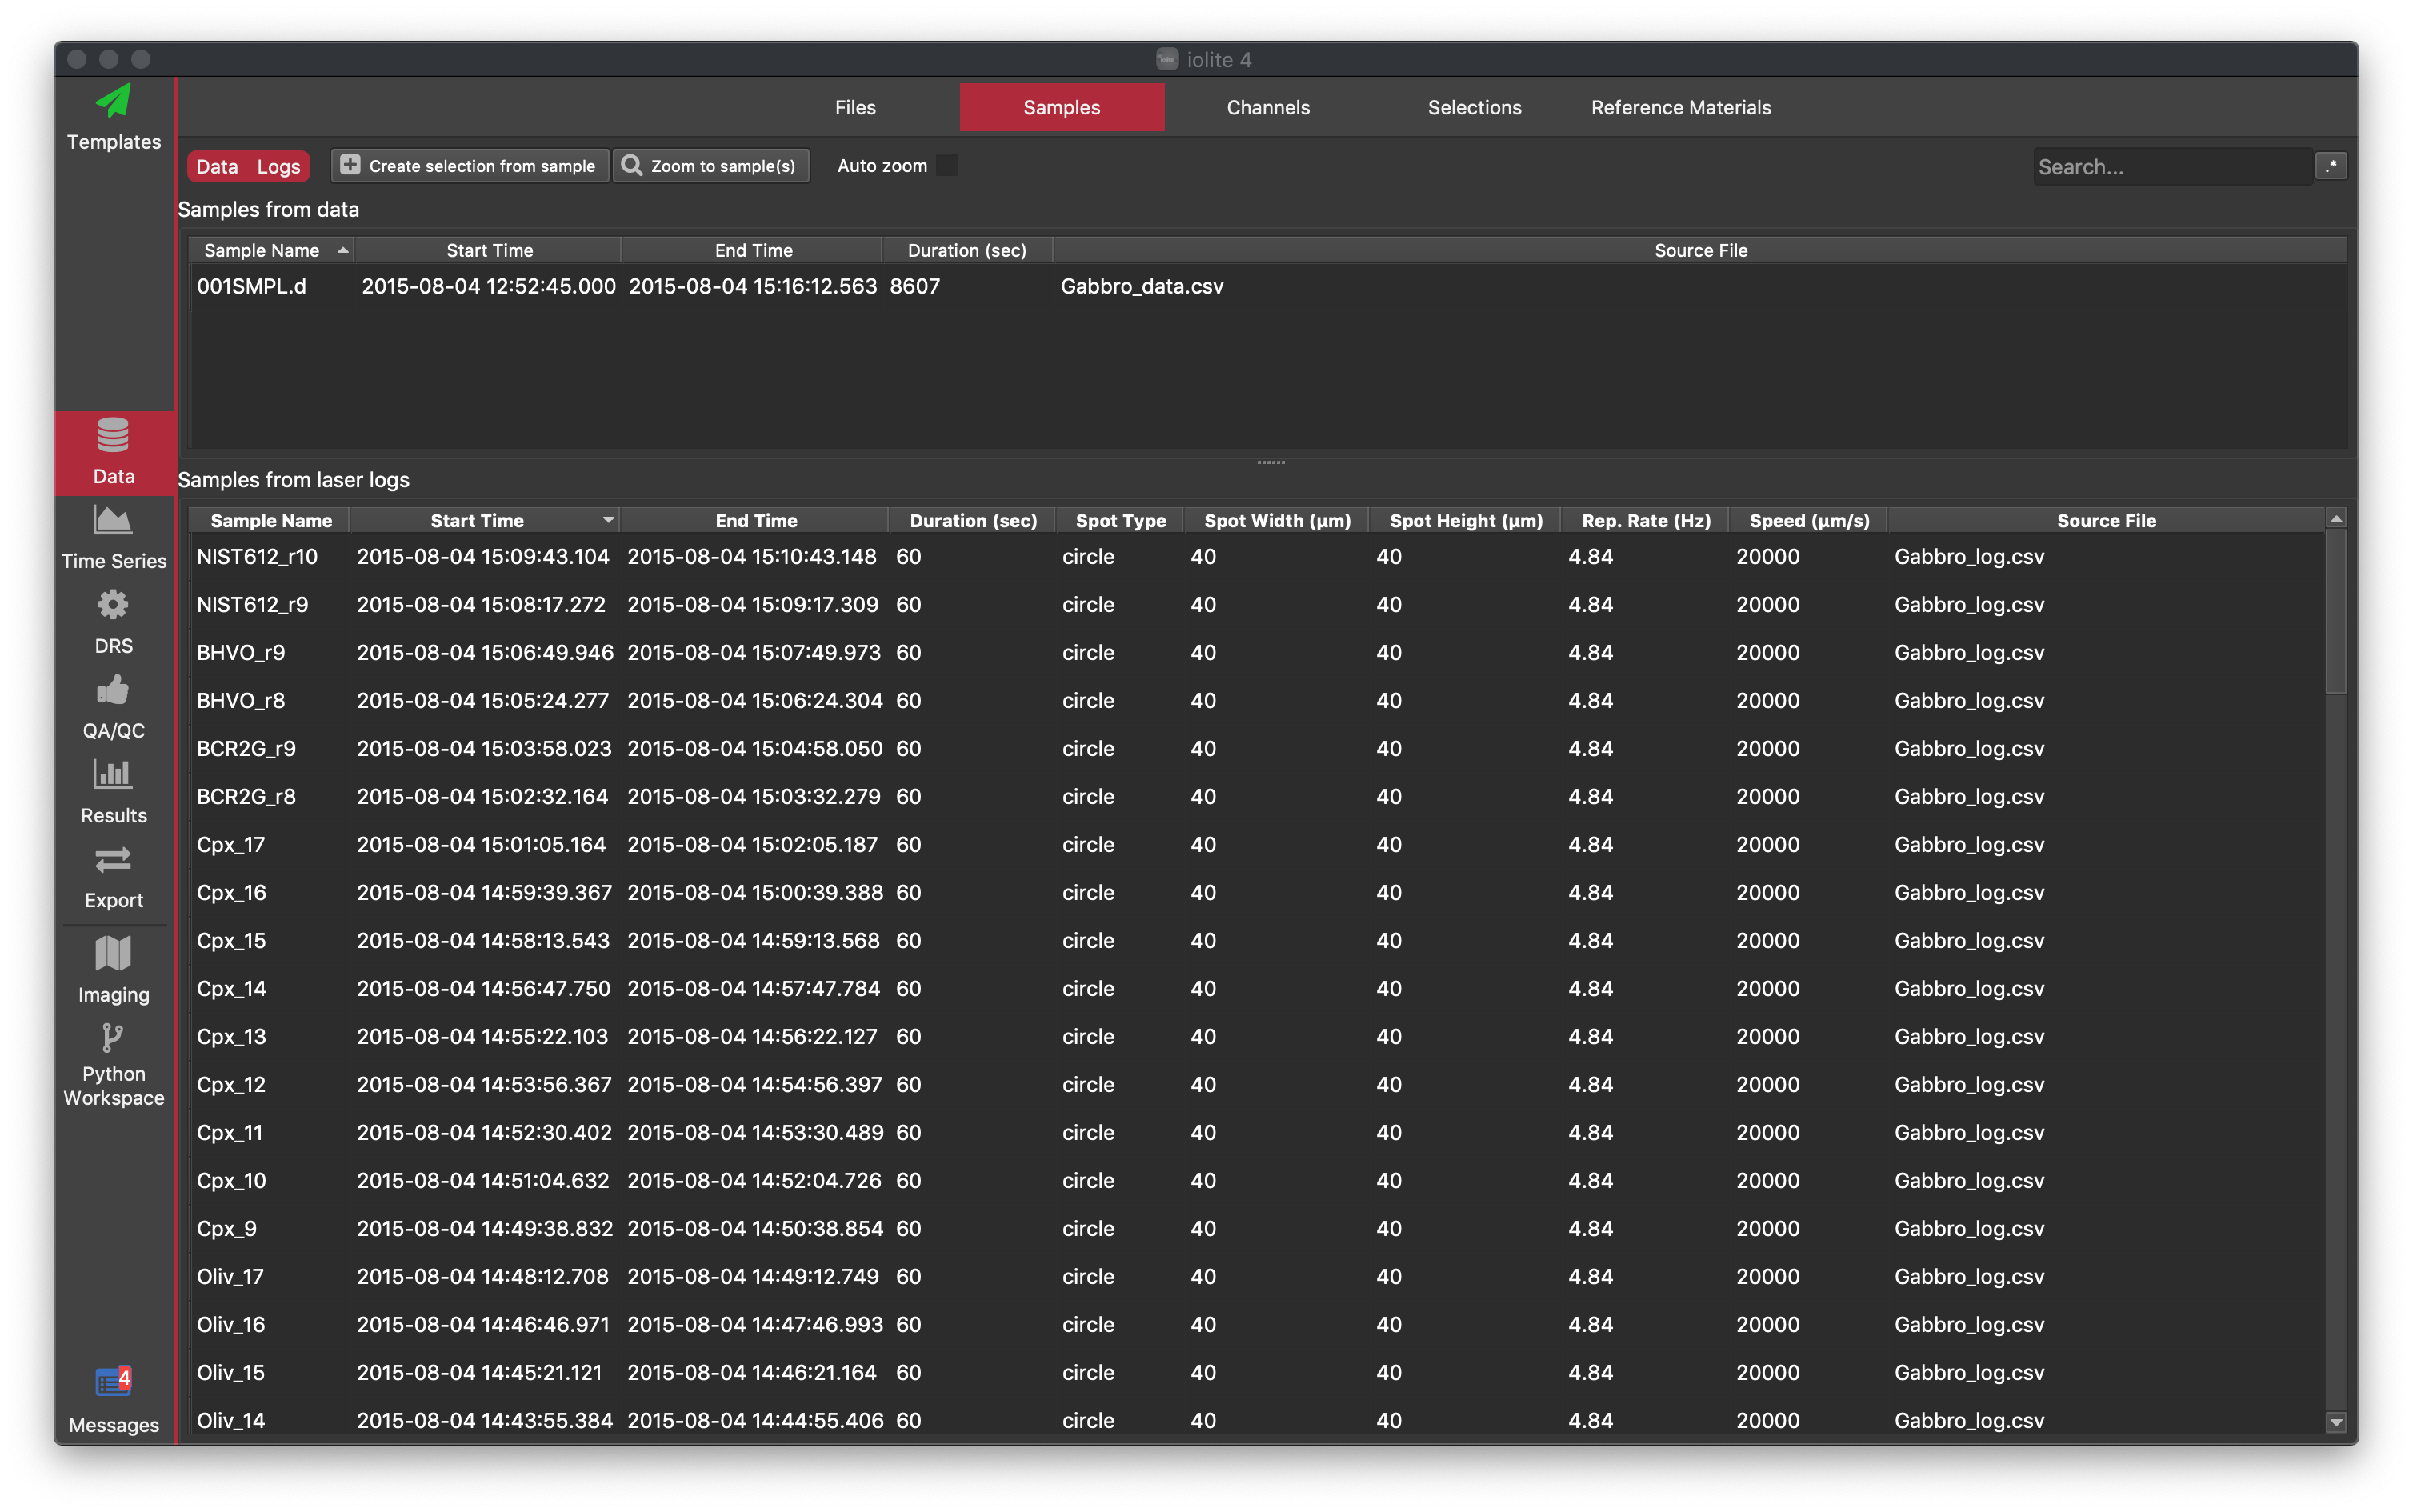2413x1512 pixels.
Task: Click the Spot Type column header
Action: (x=1120, y=520)
